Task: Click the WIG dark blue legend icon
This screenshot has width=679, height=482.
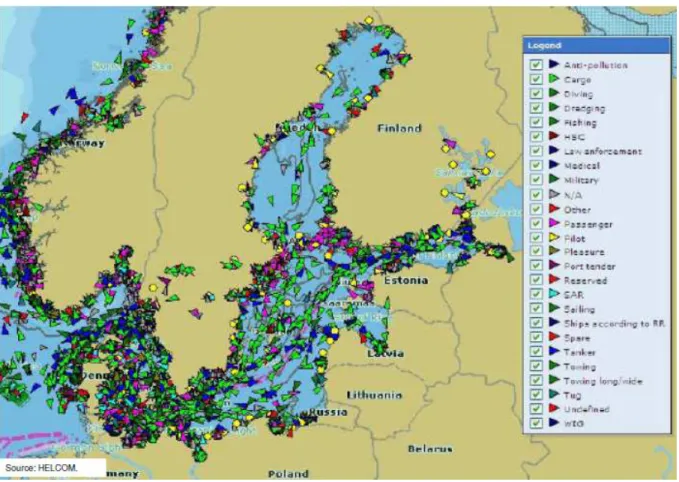Action: coord(554,422)
